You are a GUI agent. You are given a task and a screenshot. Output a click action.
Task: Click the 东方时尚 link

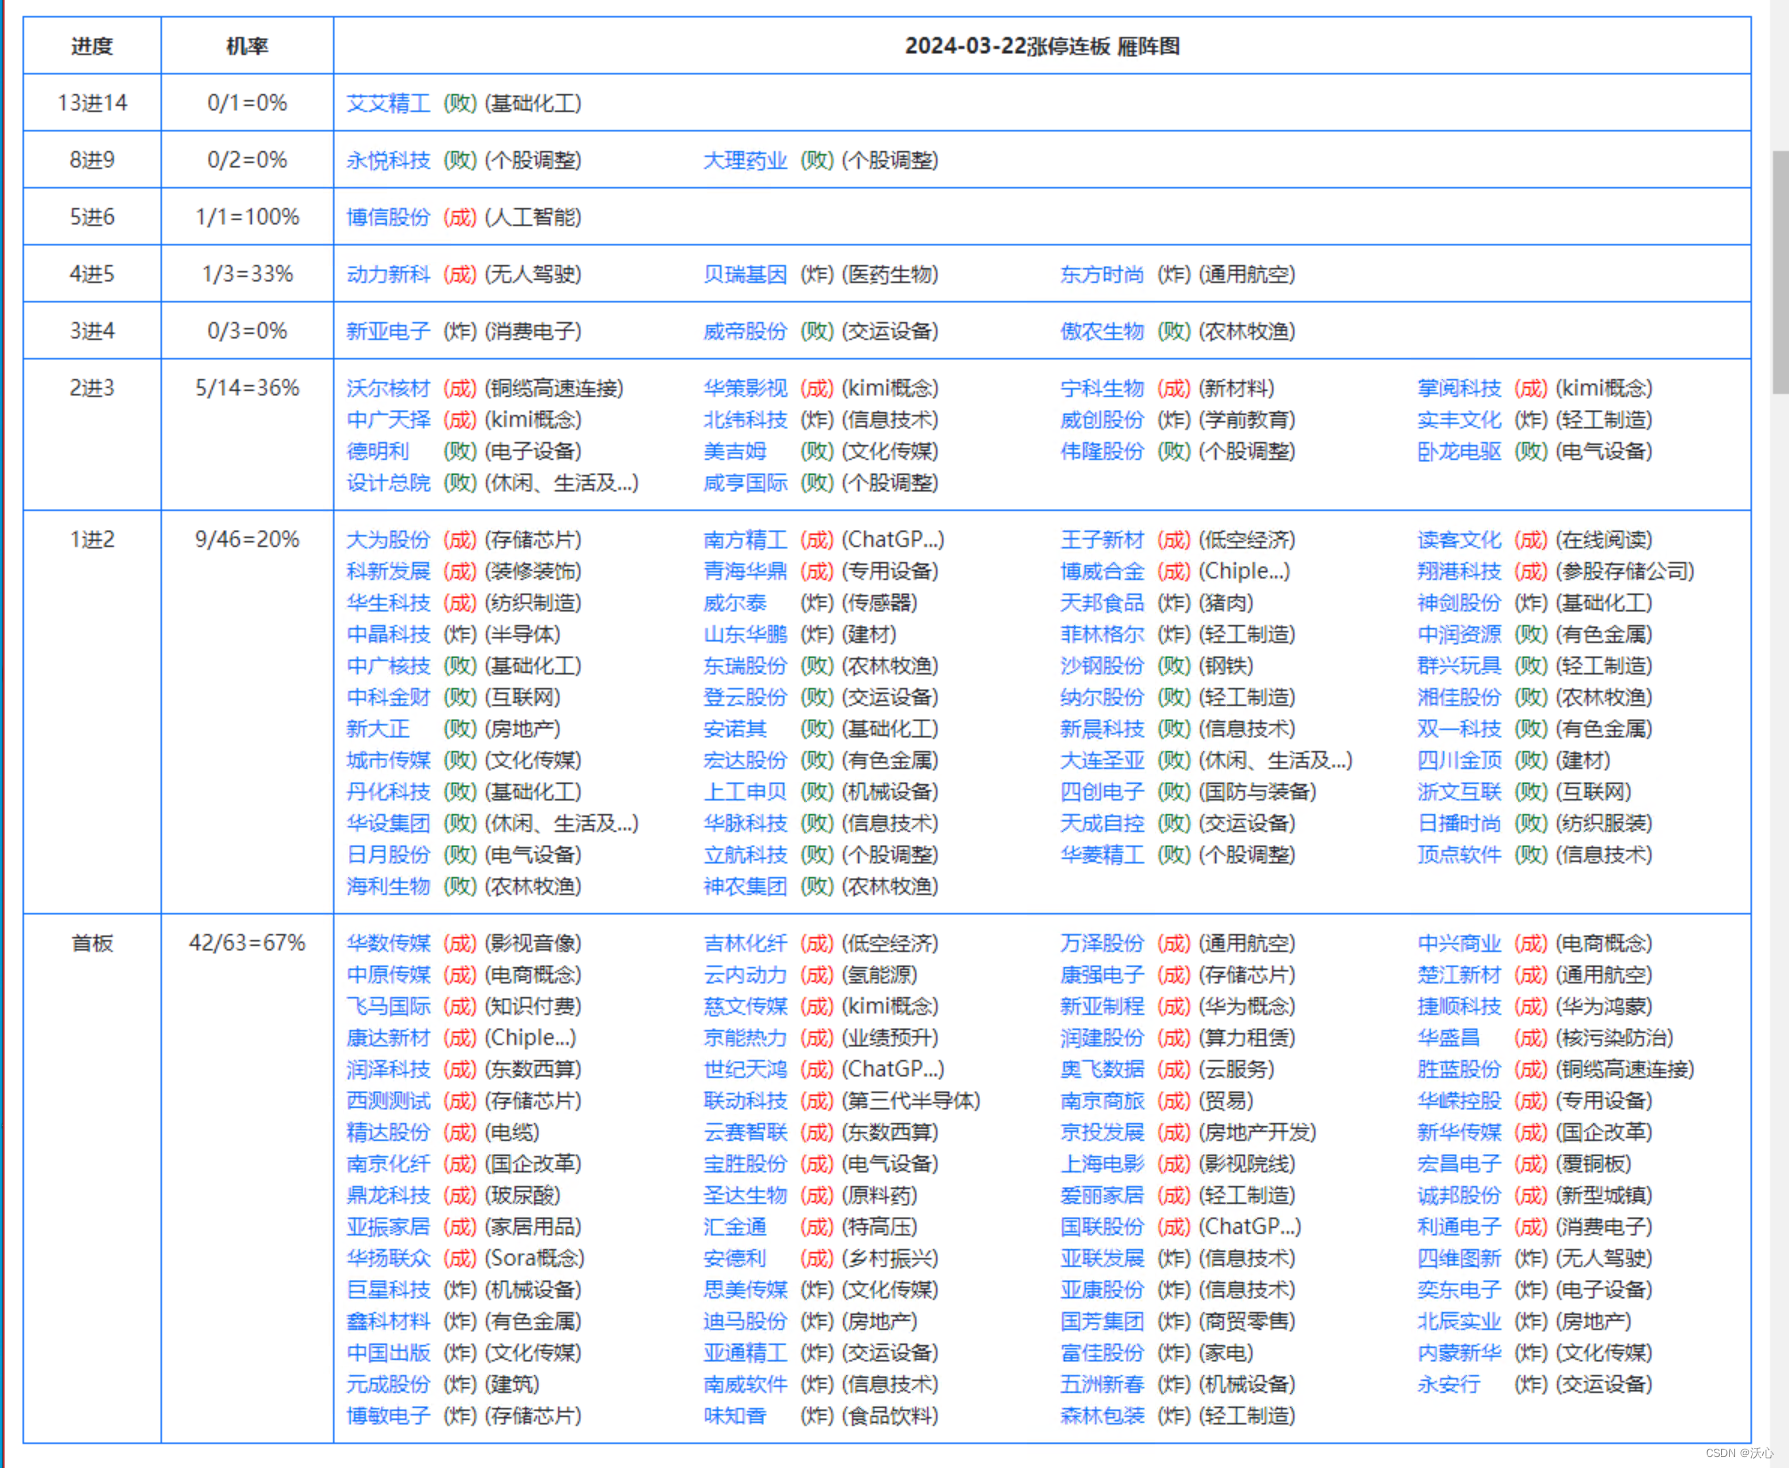point(1102,274)
